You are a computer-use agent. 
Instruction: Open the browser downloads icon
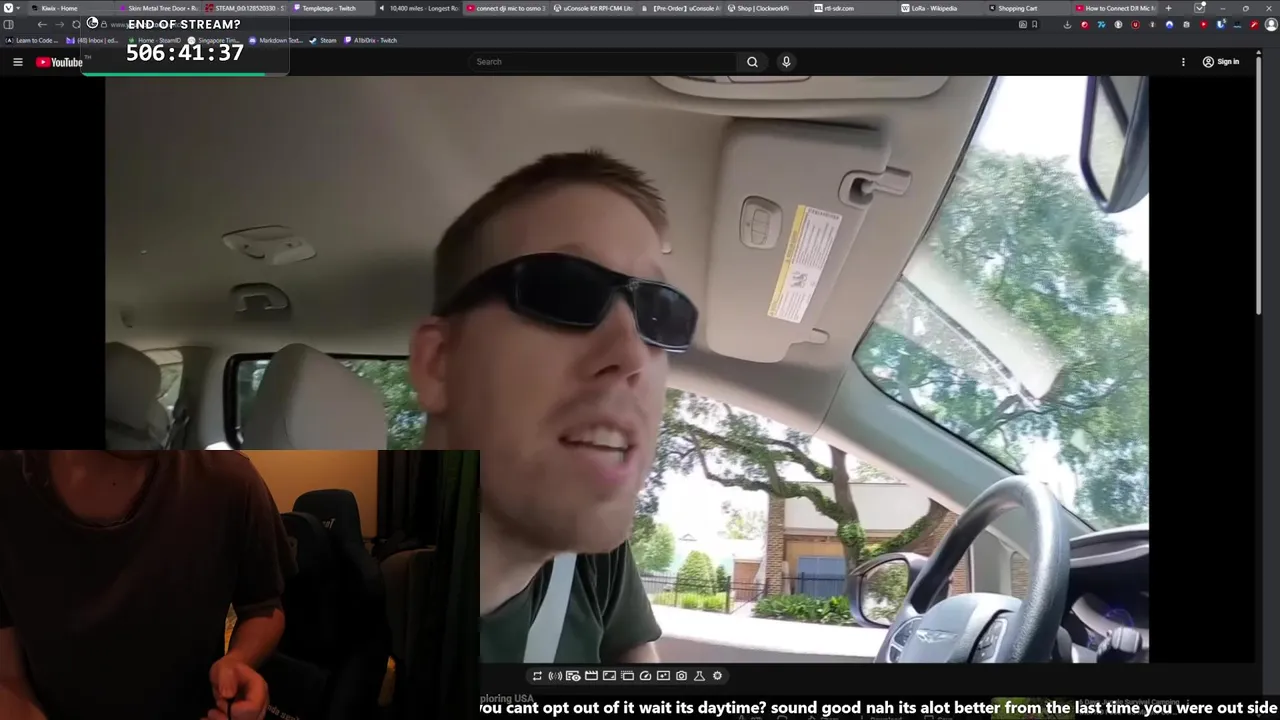(x=1068, y=24)
